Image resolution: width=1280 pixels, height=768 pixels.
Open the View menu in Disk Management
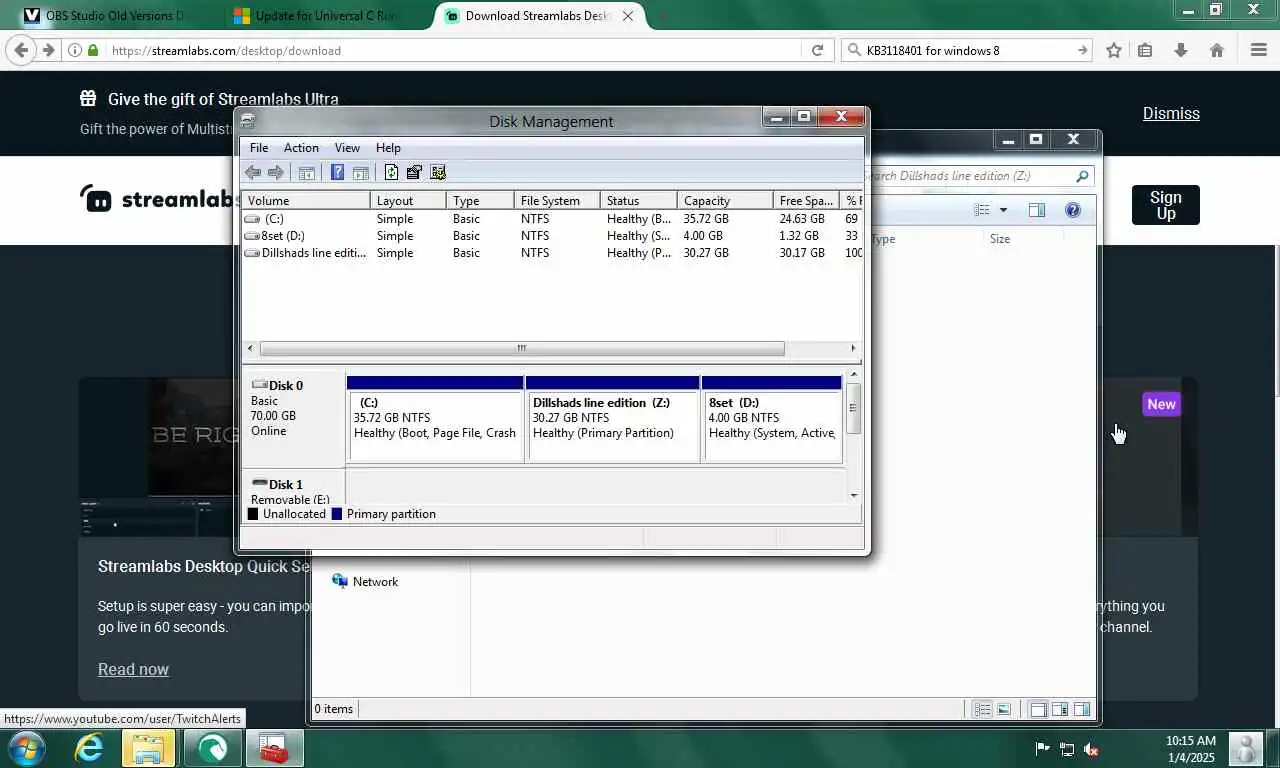pyautogui.click(x=347, y=147)
